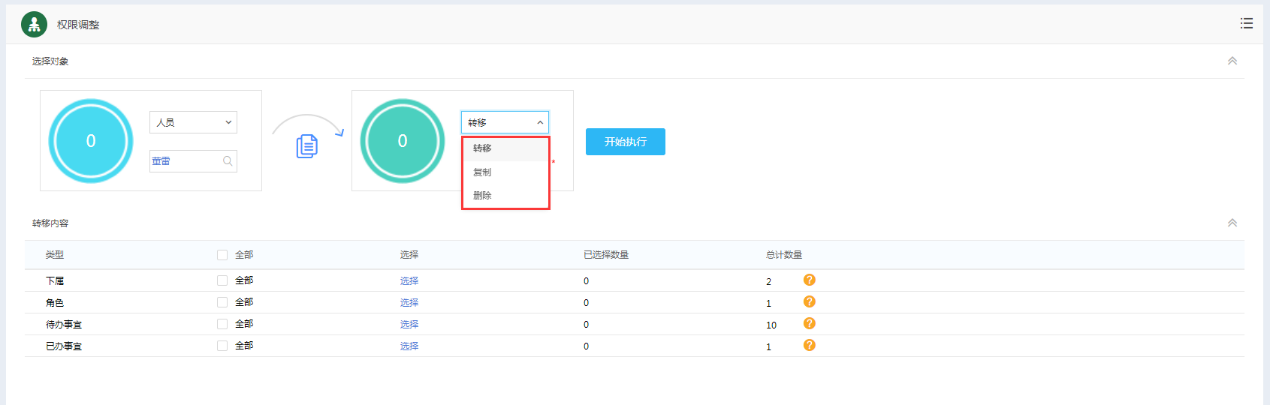1270x405 pixels.
Task: Choose 复制 from the dropdown list
Action: (x=483, y=172)
